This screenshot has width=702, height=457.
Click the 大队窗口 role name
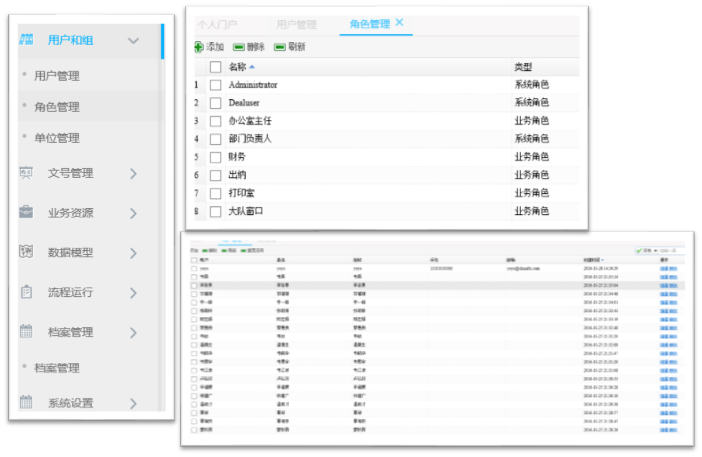246,211
